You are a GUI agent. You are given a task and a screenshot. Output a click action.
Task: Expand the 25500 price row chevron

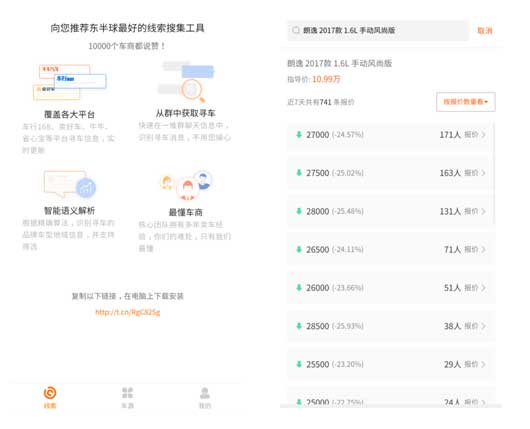(x=483, y=364)
